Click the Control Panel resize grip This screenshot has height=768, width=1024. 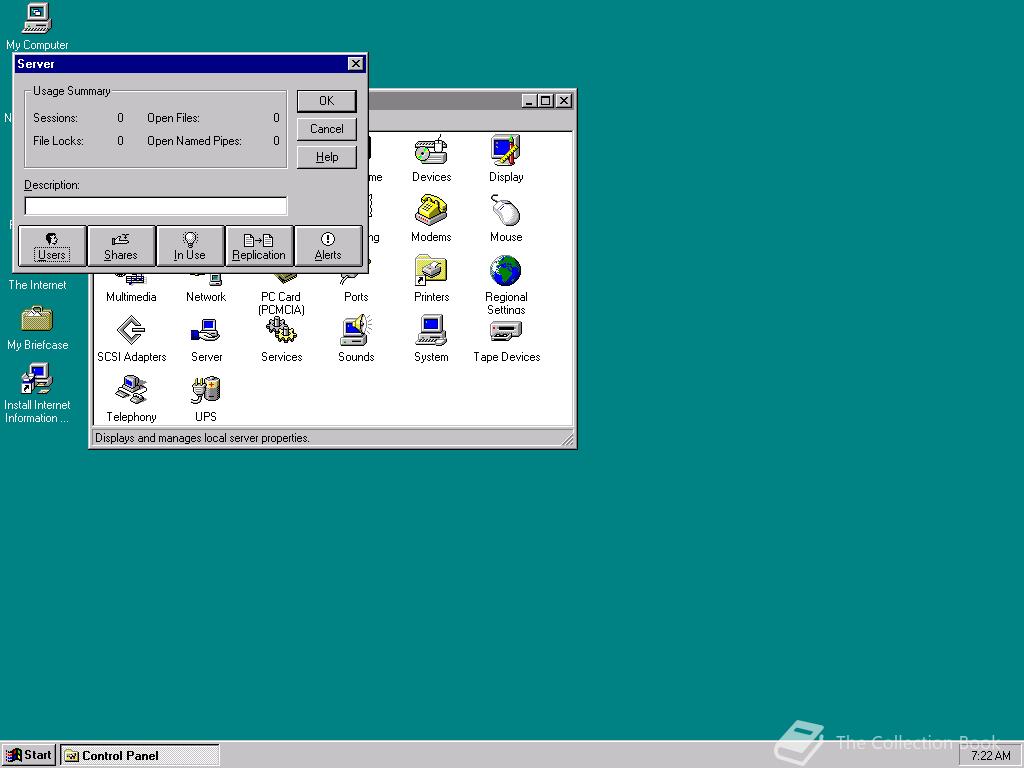click(x=568, y=440)
